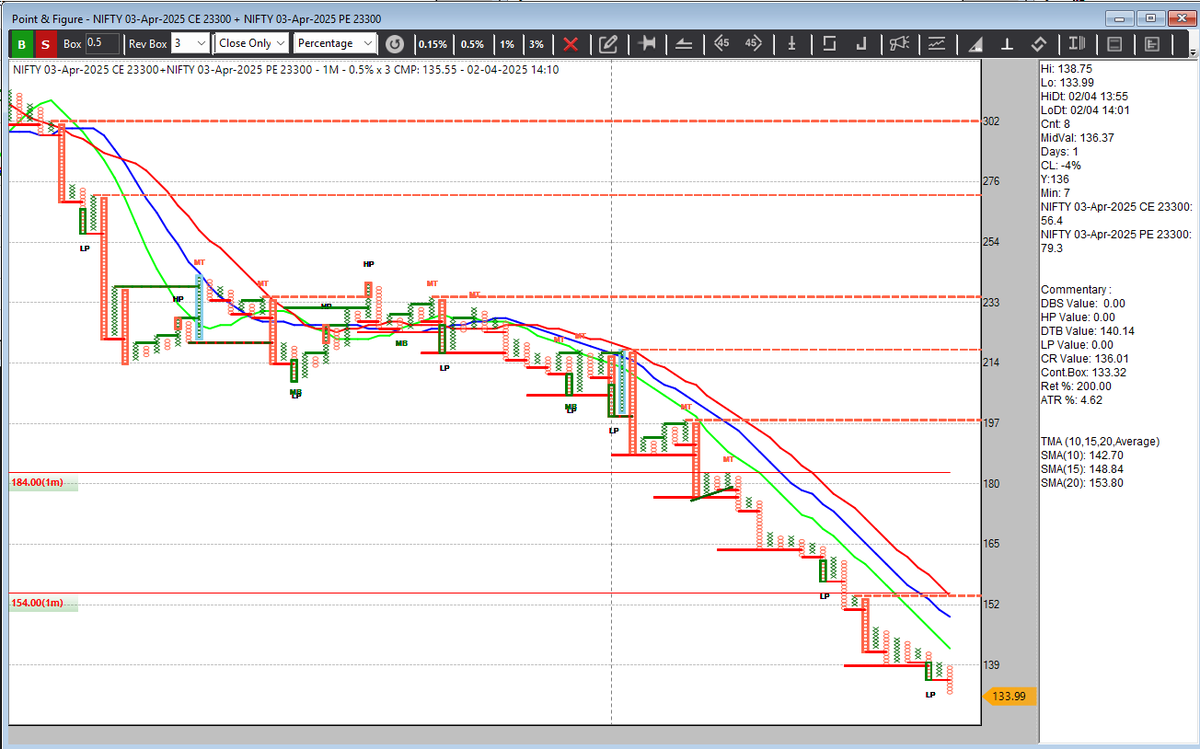Click the inverted T marker icon
Viewport: 1200px width, 749px height.
(1008, 44)
